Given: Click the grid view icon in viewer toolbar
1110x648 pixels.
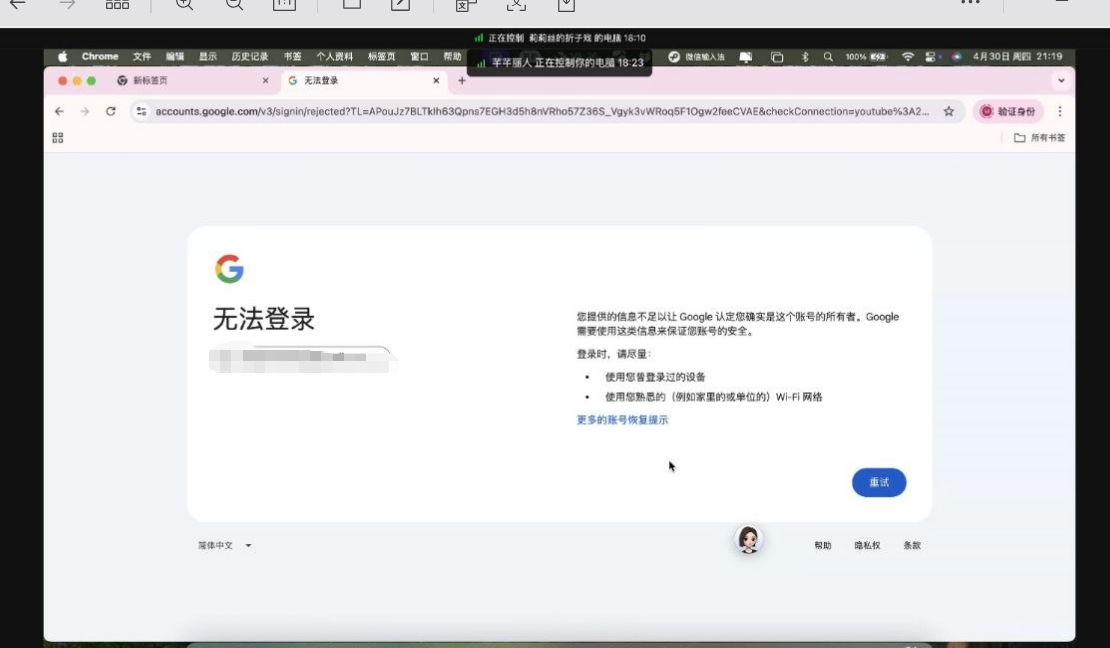Looking at the screenshot, I should coord(118,5).
